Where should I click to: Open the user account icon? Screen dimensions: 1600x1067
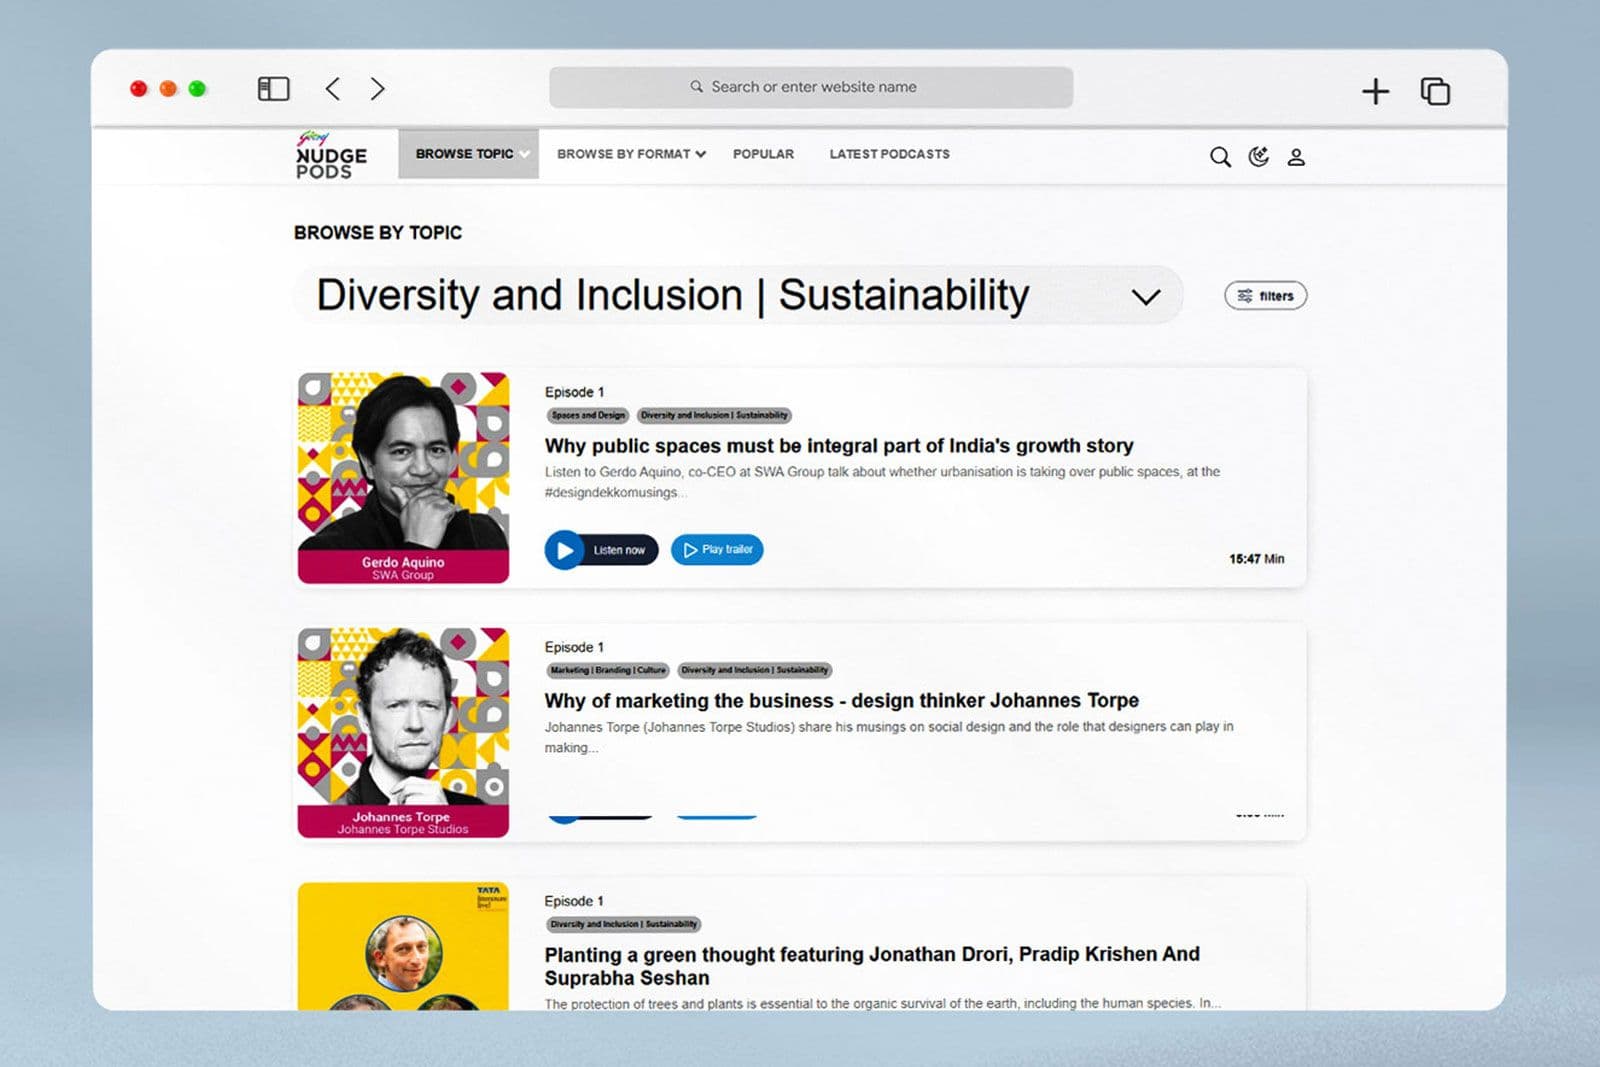1296,157
